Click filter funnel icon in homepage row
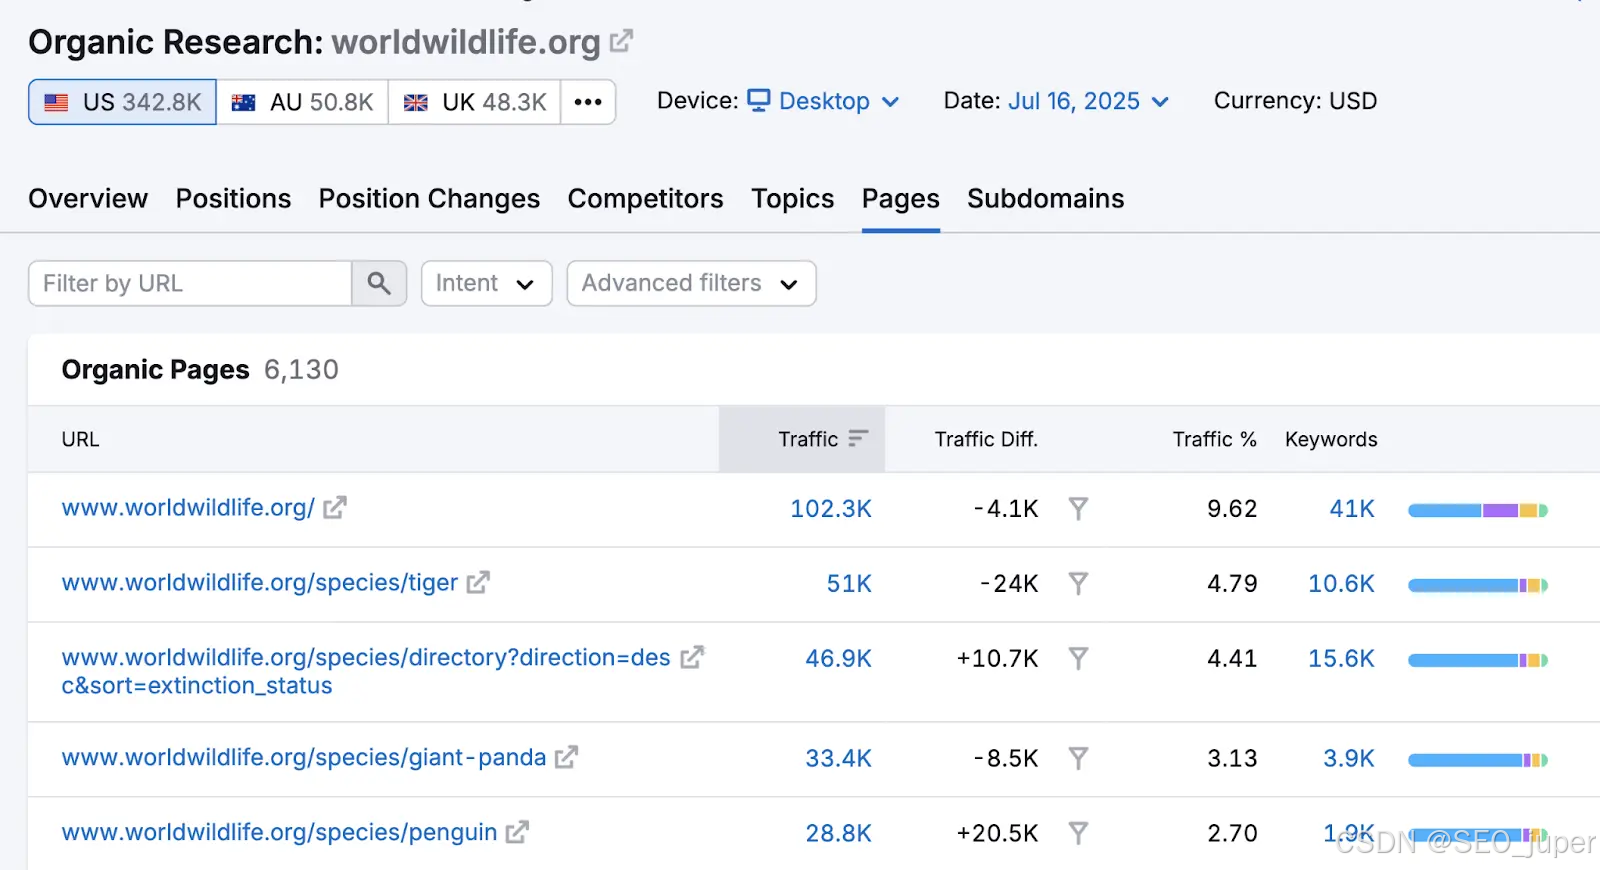This screenshot has width=1600, height=870. [x=1078, y=508]
